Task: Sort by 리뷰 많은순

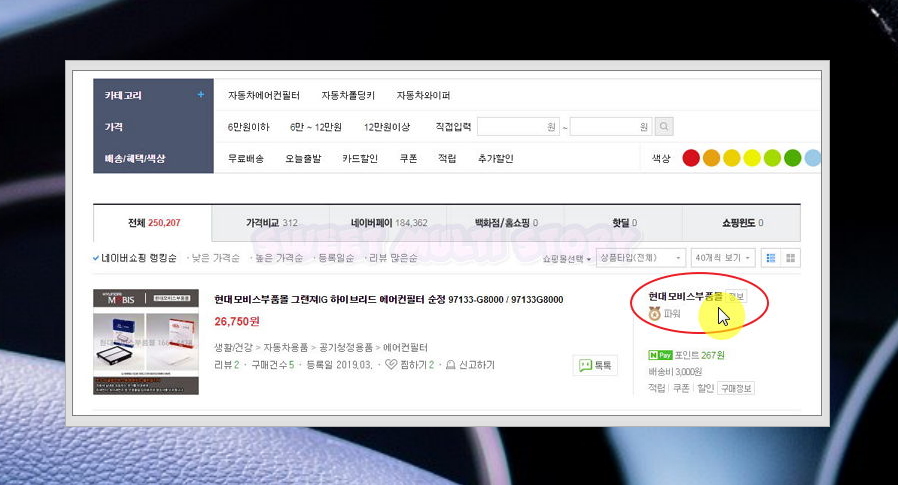Action: (x=391, y=258)
